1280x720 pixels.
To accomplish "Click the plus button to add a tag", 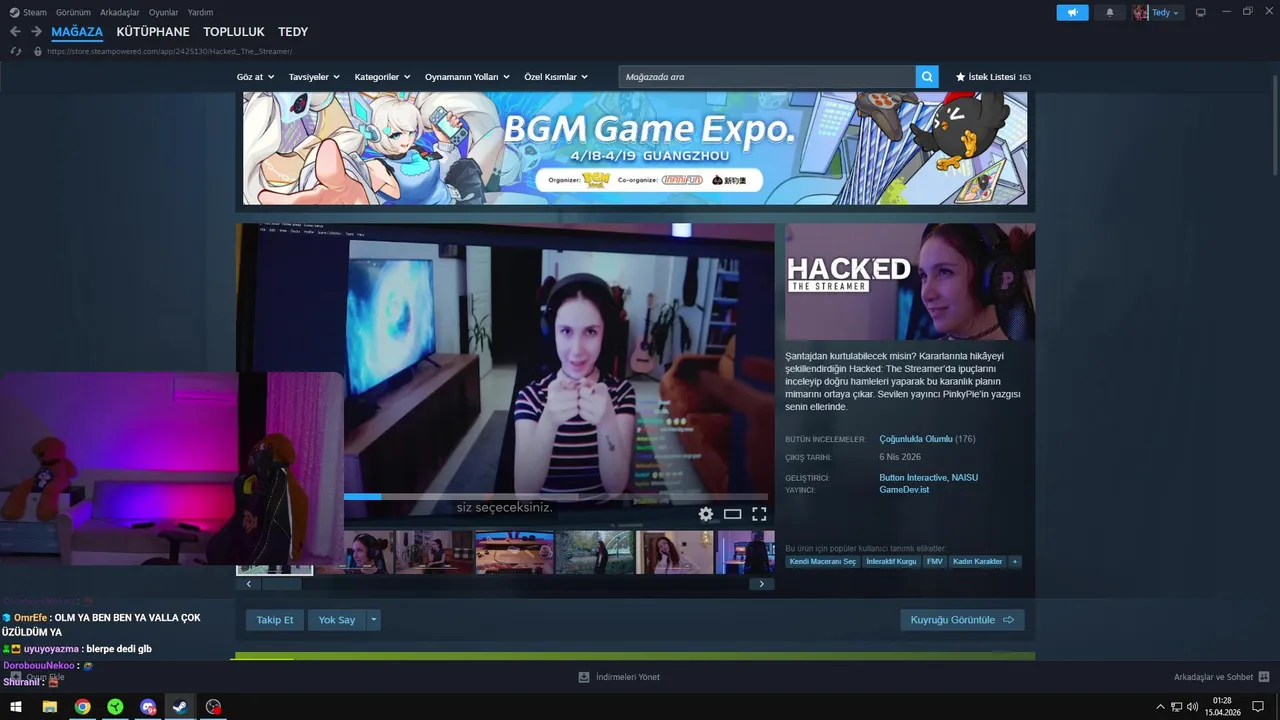I will (1015, 562).
